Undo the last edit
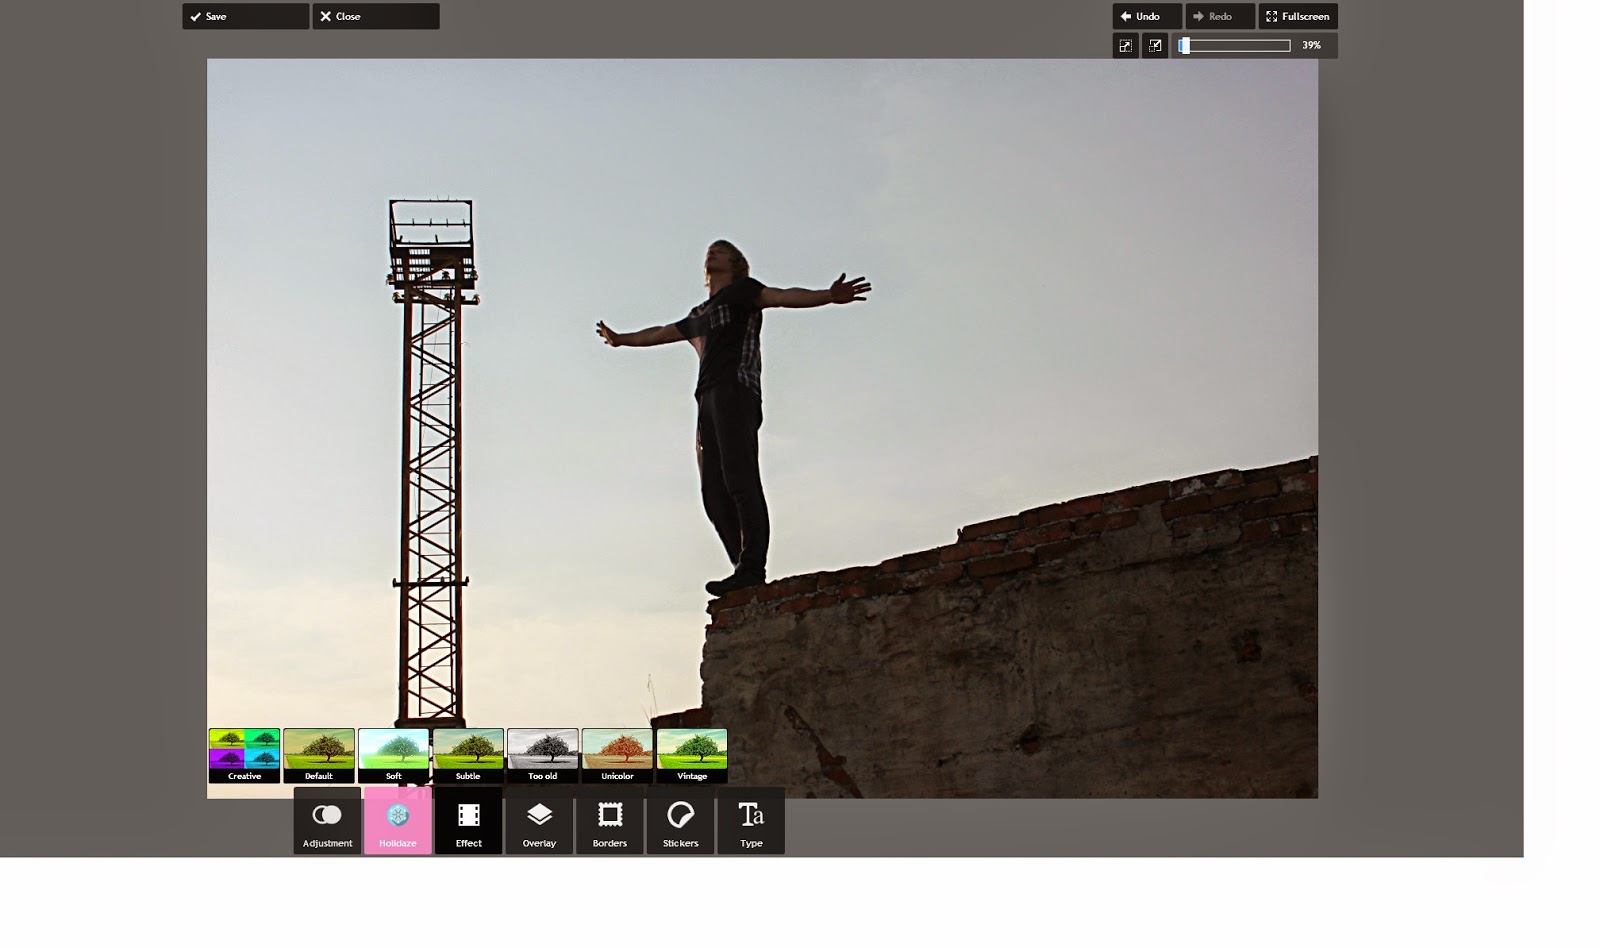This screenshot has height=948, width=1600. pos(1147,16)
